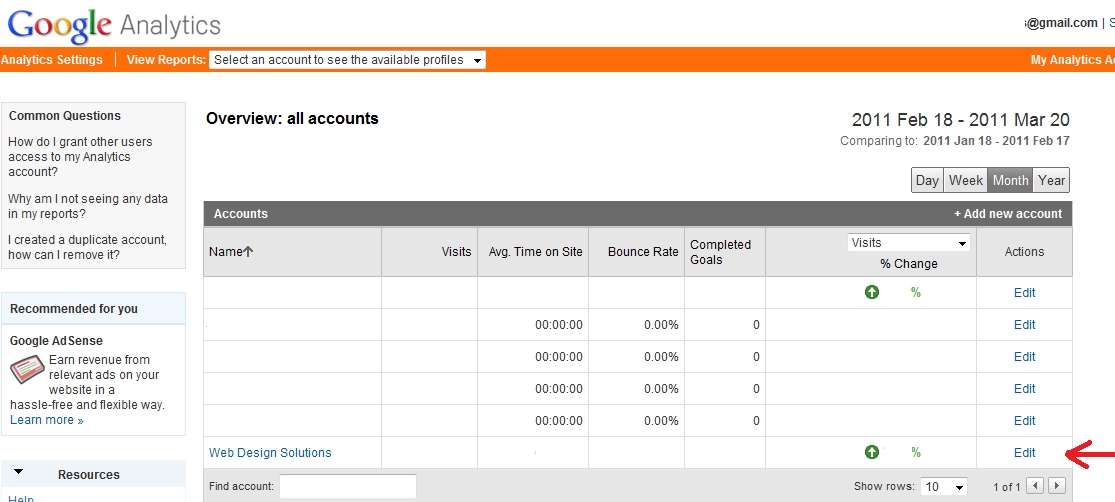Click green up arrow in Web Design Solutions row
Image resolution: width=1115 pixels, height=502 pixels.
(872, 453)
